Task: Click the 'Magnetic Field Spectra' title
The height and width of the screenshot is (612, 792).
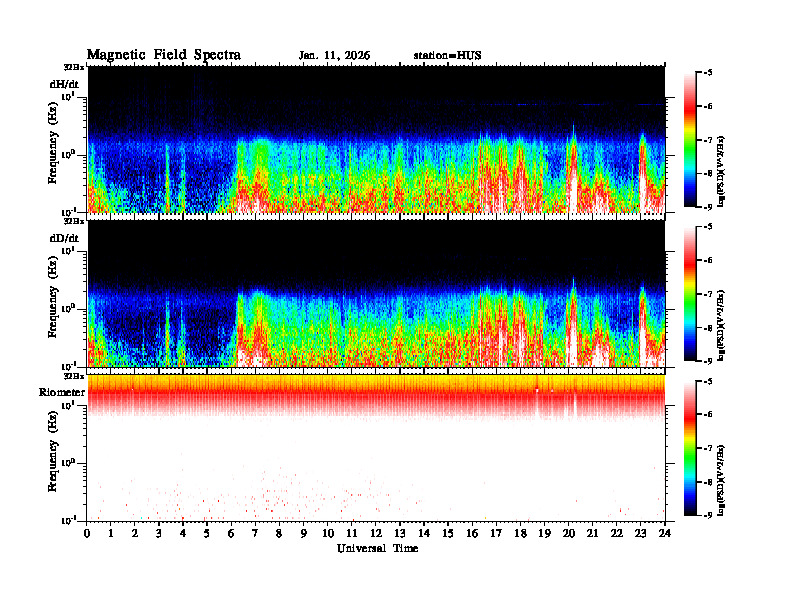Action: pyautogui.click(x=164, y=55)
